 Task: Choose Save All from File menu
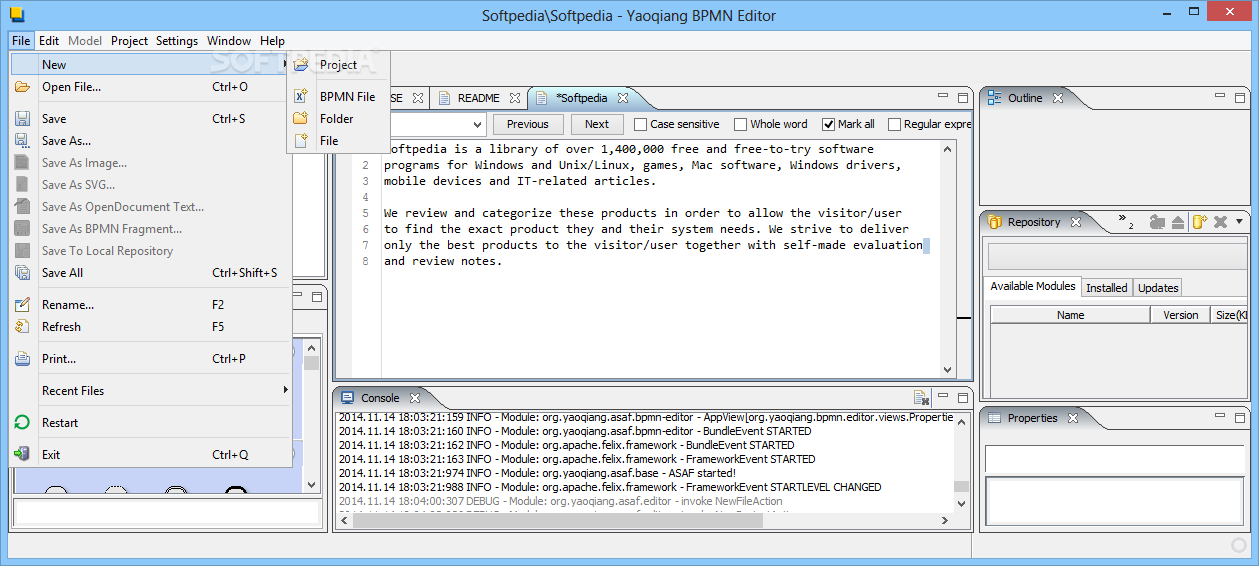tap(149, 273)
